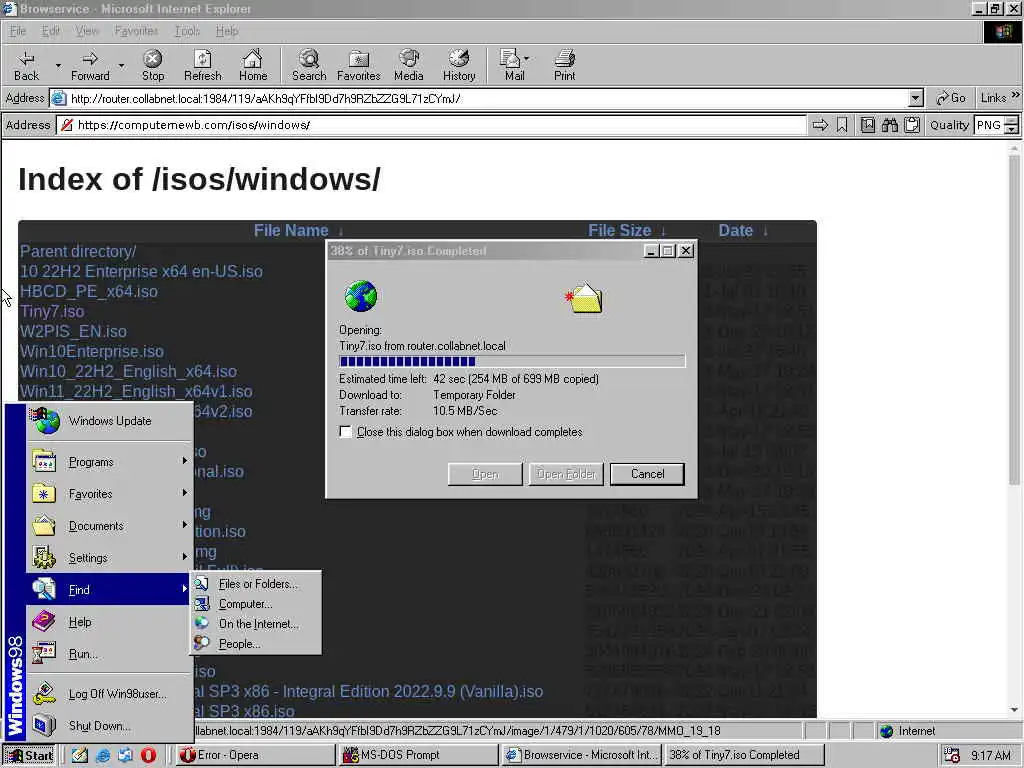Expand the IE address bar dropdown

916,99
